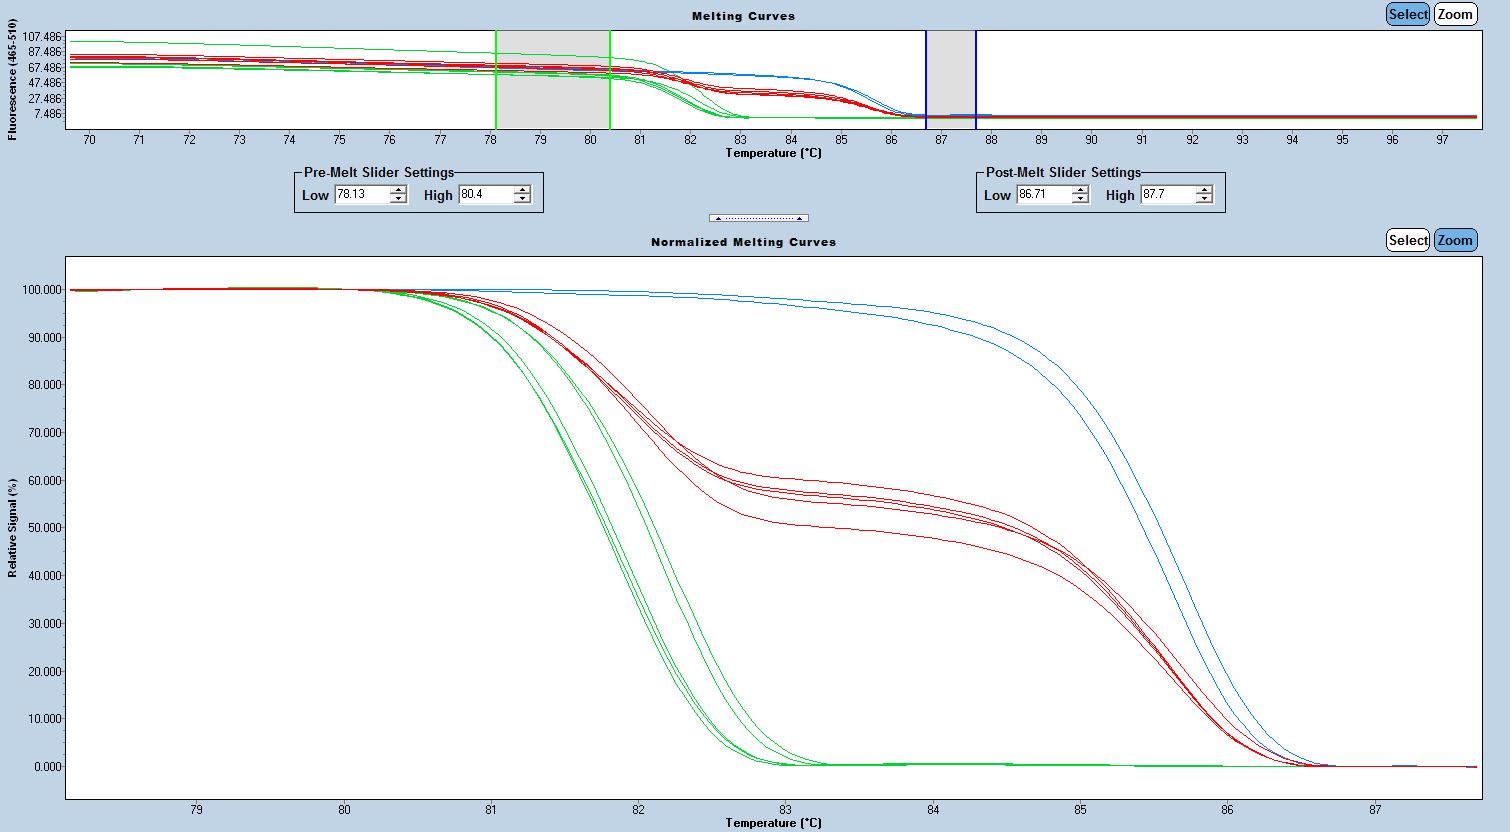The image size is (1510, 832).
Task: Decrease Pre-Melt Low value with down arrow
Action: point(398,199)
